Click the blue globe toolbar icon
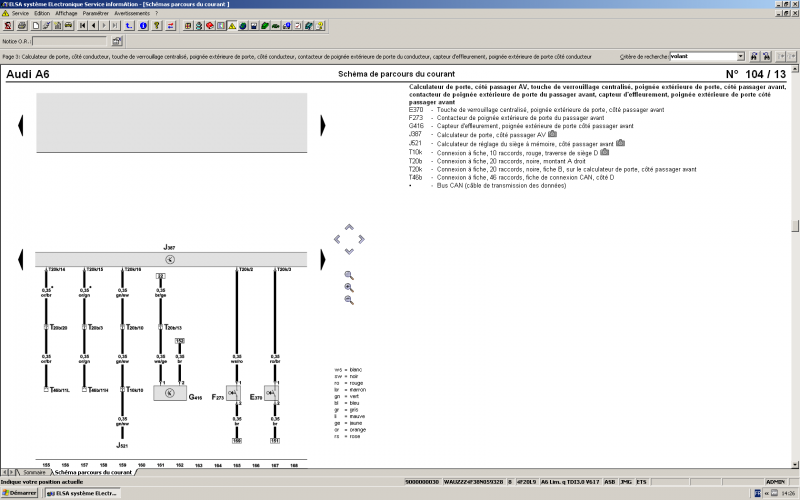800x500 pixels. click(x=243, y=26)
